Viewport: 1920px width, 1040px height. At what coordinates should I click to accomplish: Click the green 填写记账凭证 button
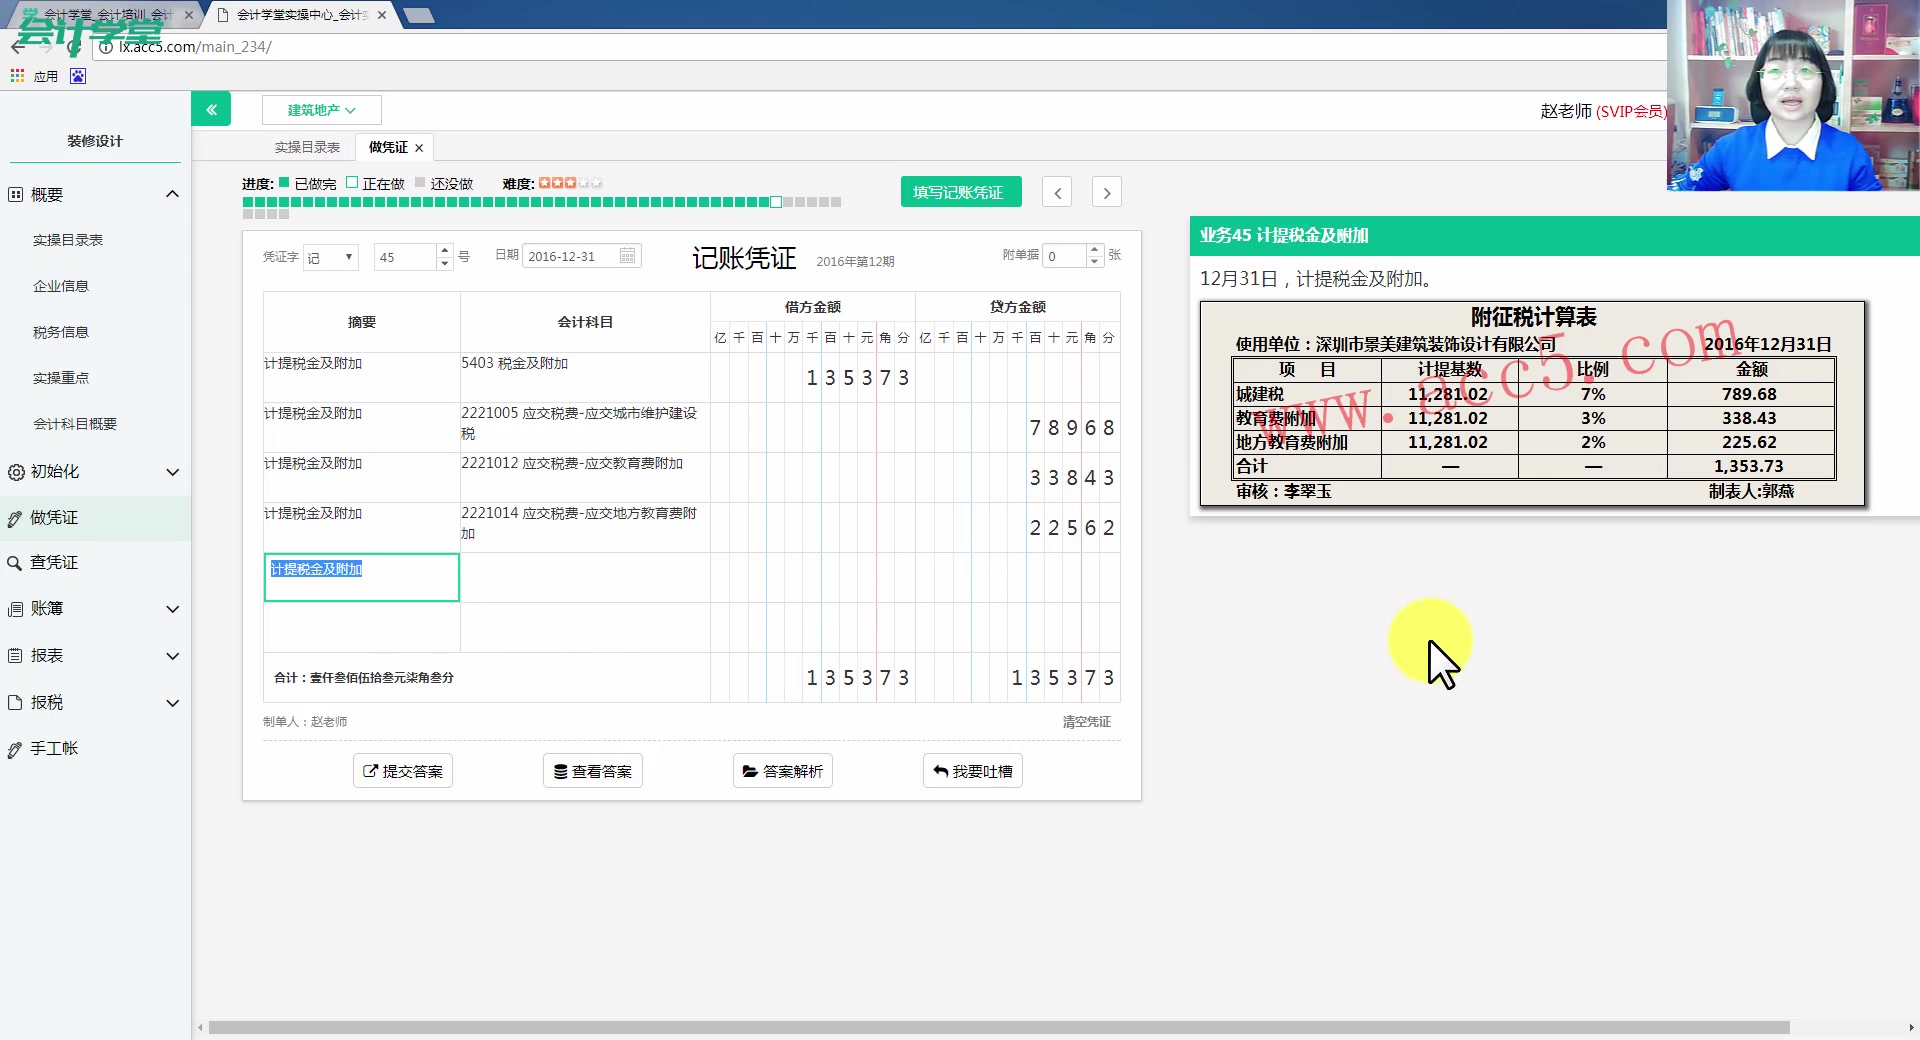point(960,191)
